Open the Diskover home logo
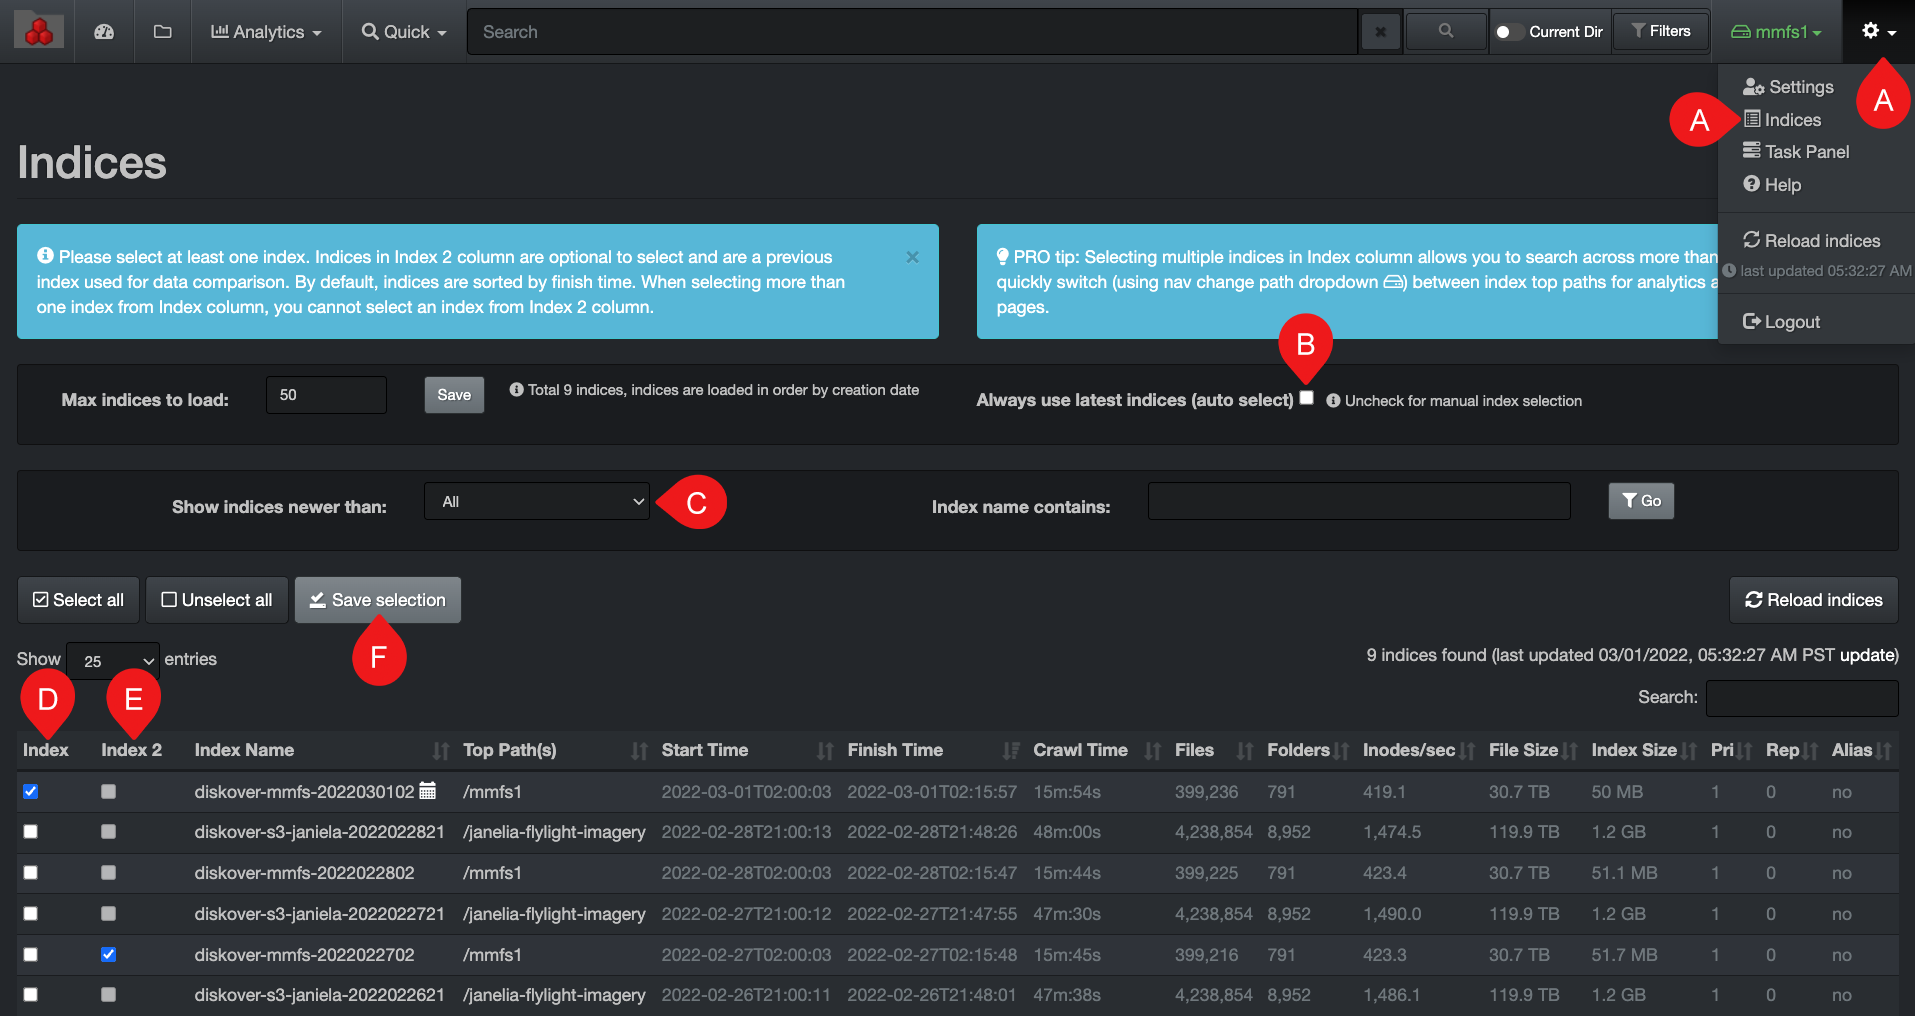 [37, 29]
